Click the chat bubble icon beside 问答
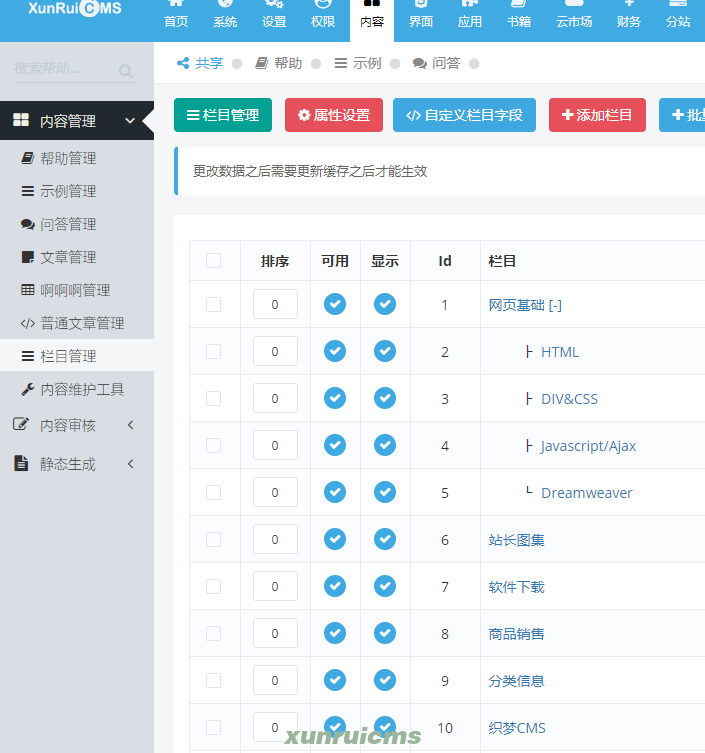This screenshot has height=753, width=705. 419,63
